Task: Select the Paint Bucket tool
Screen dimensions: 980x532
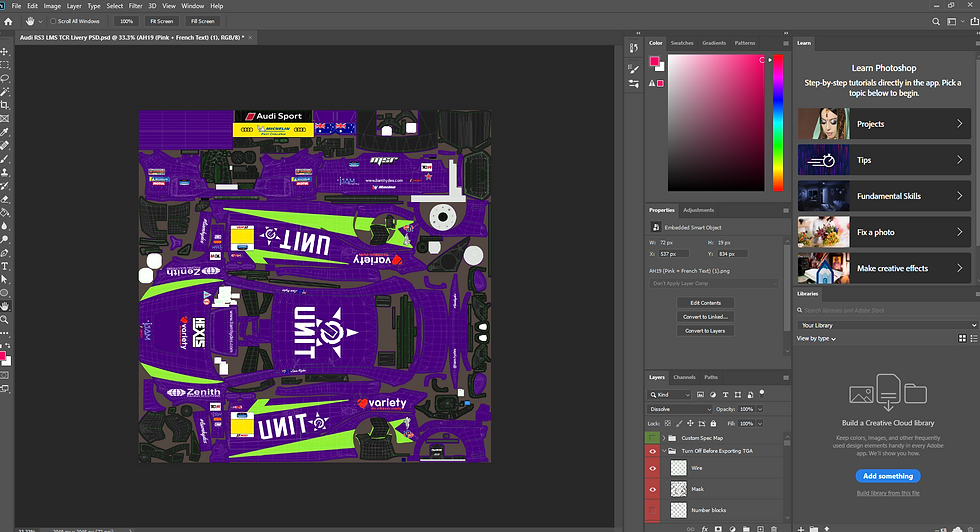Action: click(4, 213)
